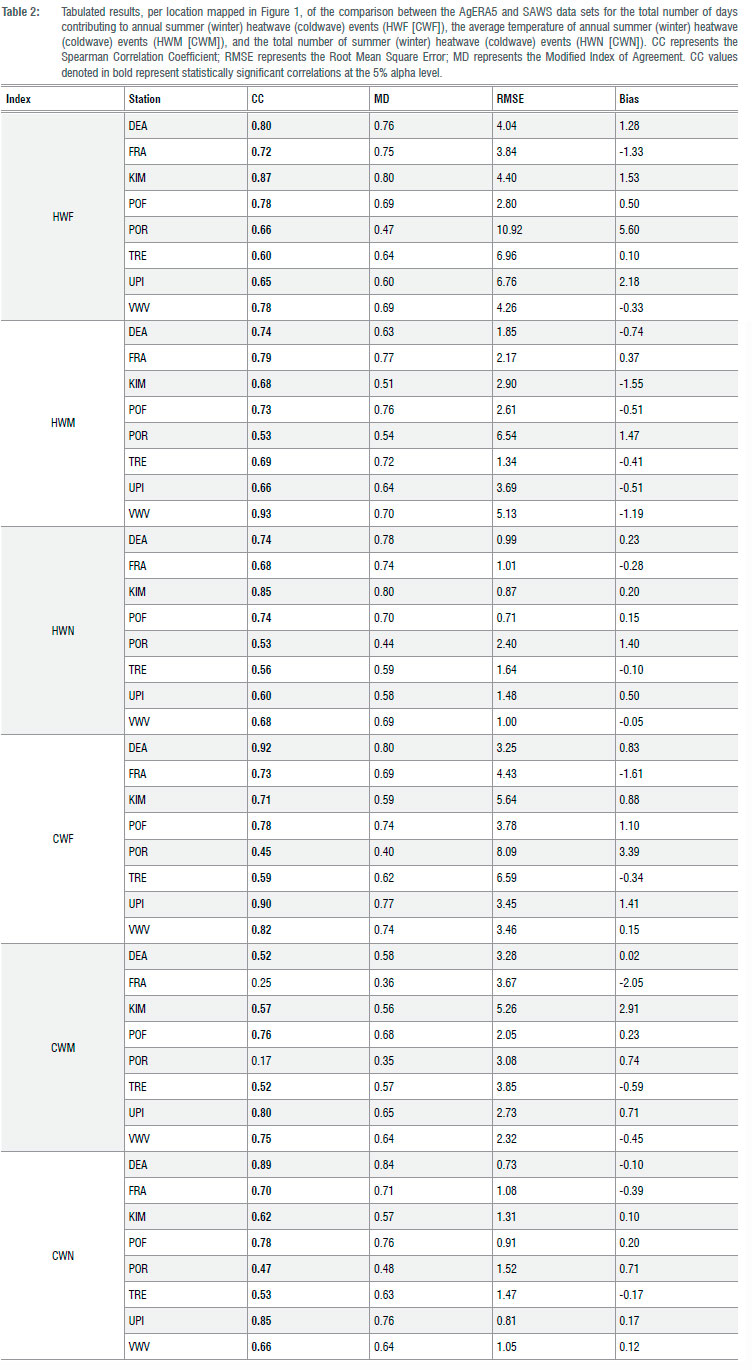752x1370 pixels.
Task: Click the HWF index row label
Action: (x=62, y=216)
